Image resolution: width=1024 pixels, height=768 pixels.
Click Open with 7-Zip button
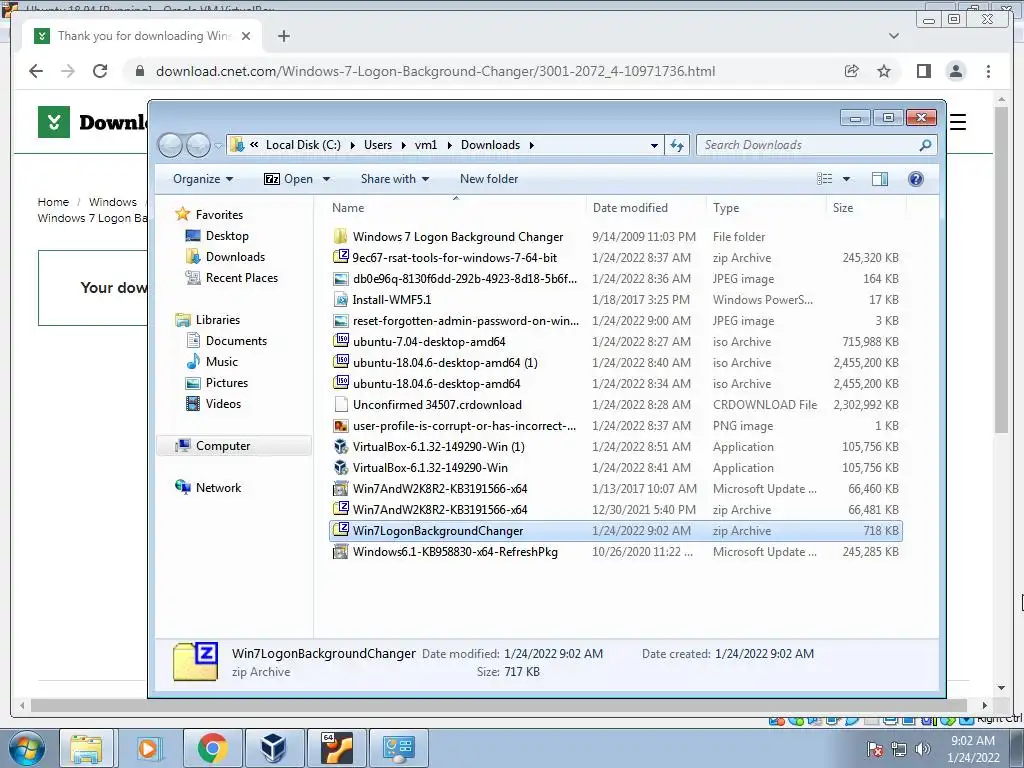(x=289, y=179)
